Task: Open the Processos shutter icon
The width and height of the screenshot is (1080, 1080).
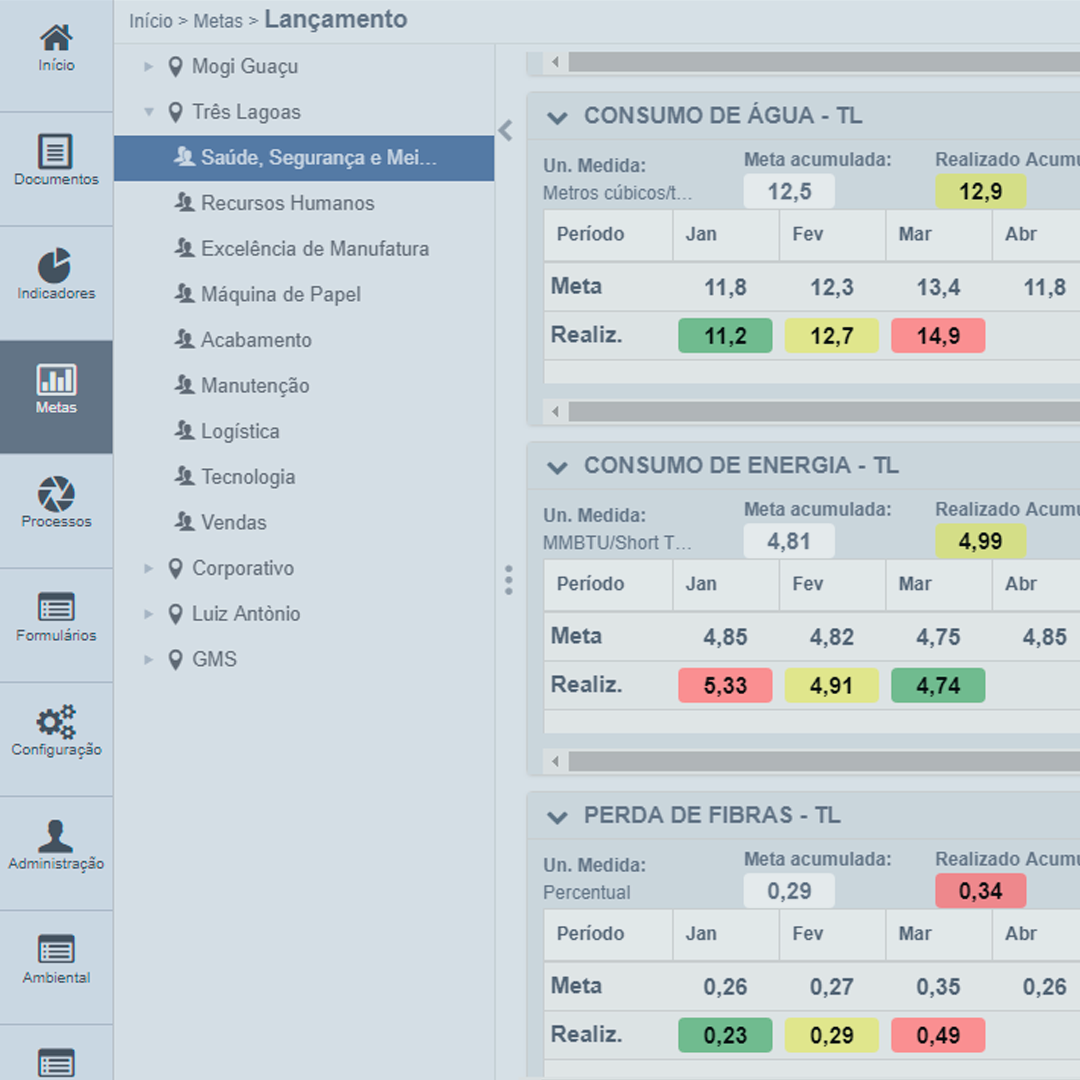Action: (x=56, y=494)
